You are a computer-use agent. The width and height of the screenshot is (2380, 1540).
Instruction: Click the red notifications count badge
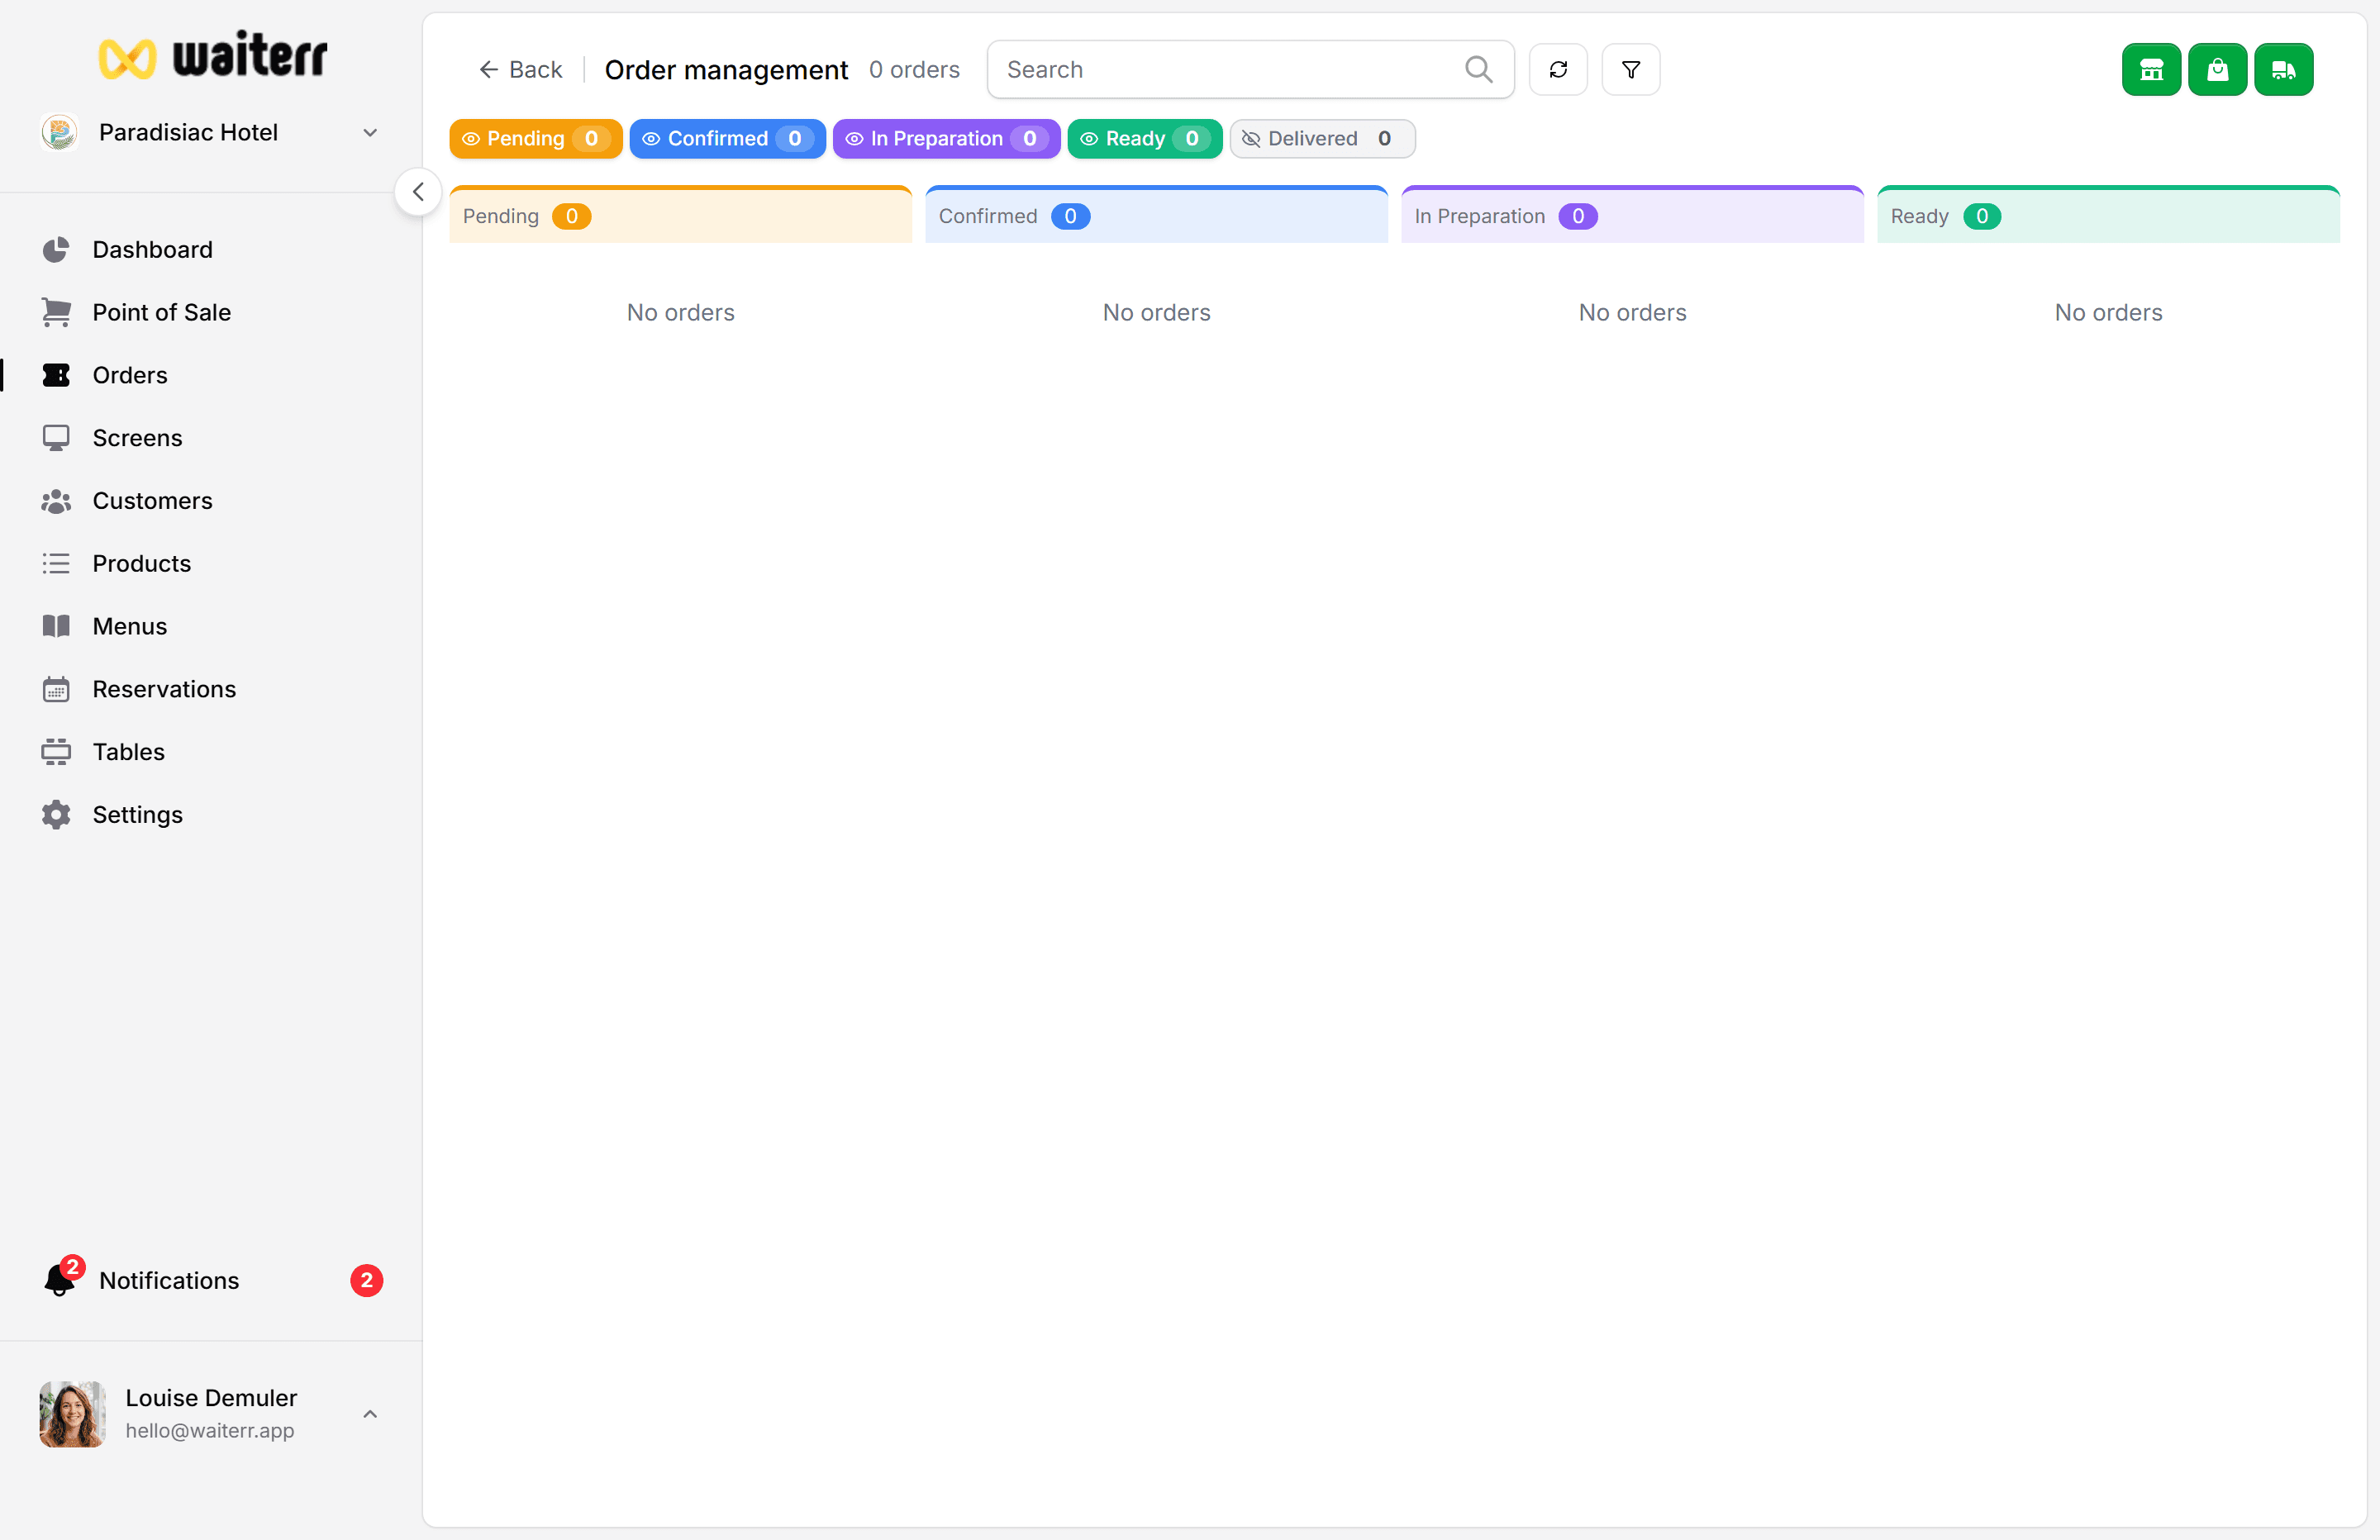coord(366,1281)
